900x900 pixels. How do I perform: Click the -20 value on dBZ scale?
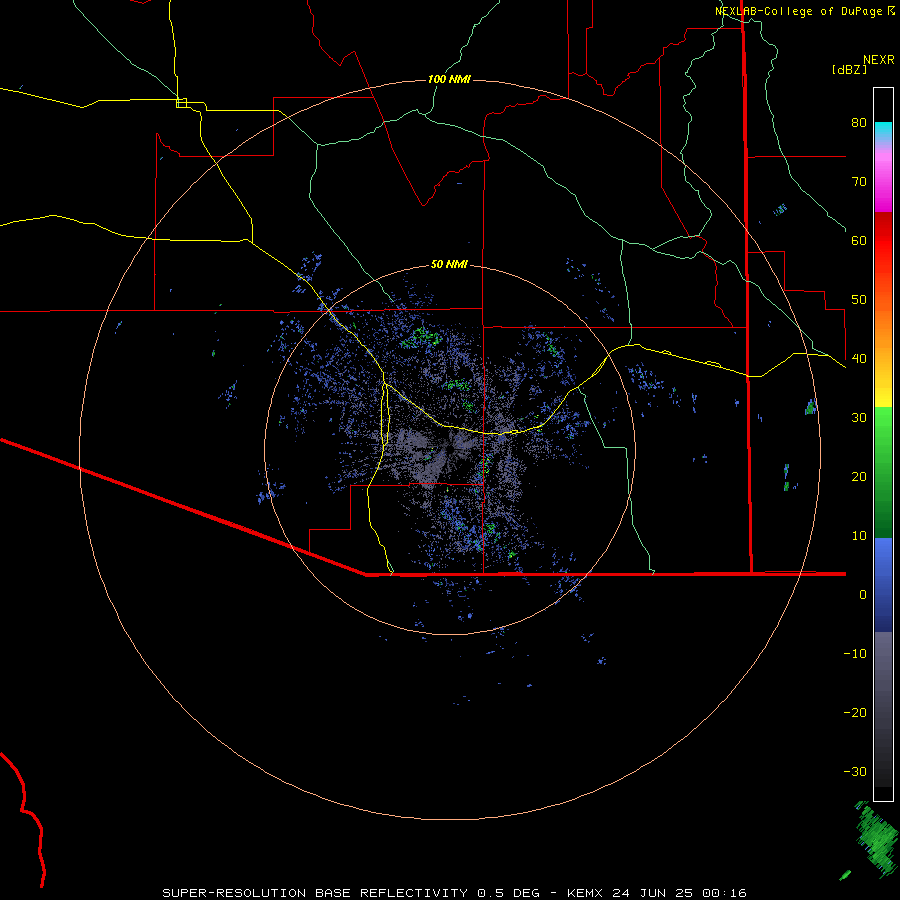[x=855, y=712]
